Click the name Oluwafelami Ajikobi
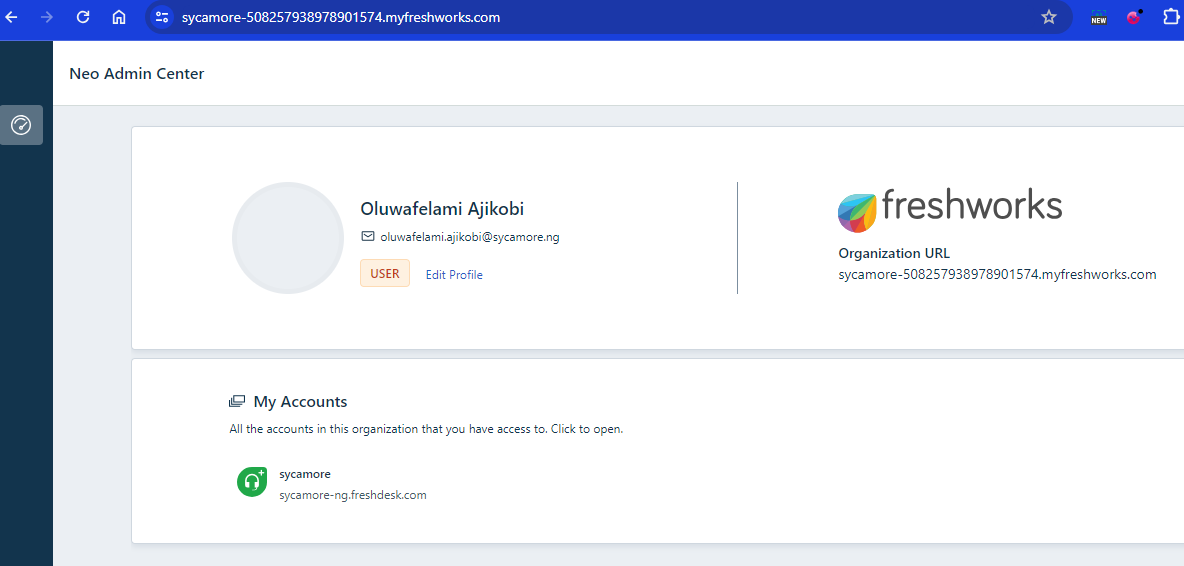Image resolution: width=1184 pixels, height=566 pixels. [442, 208]
